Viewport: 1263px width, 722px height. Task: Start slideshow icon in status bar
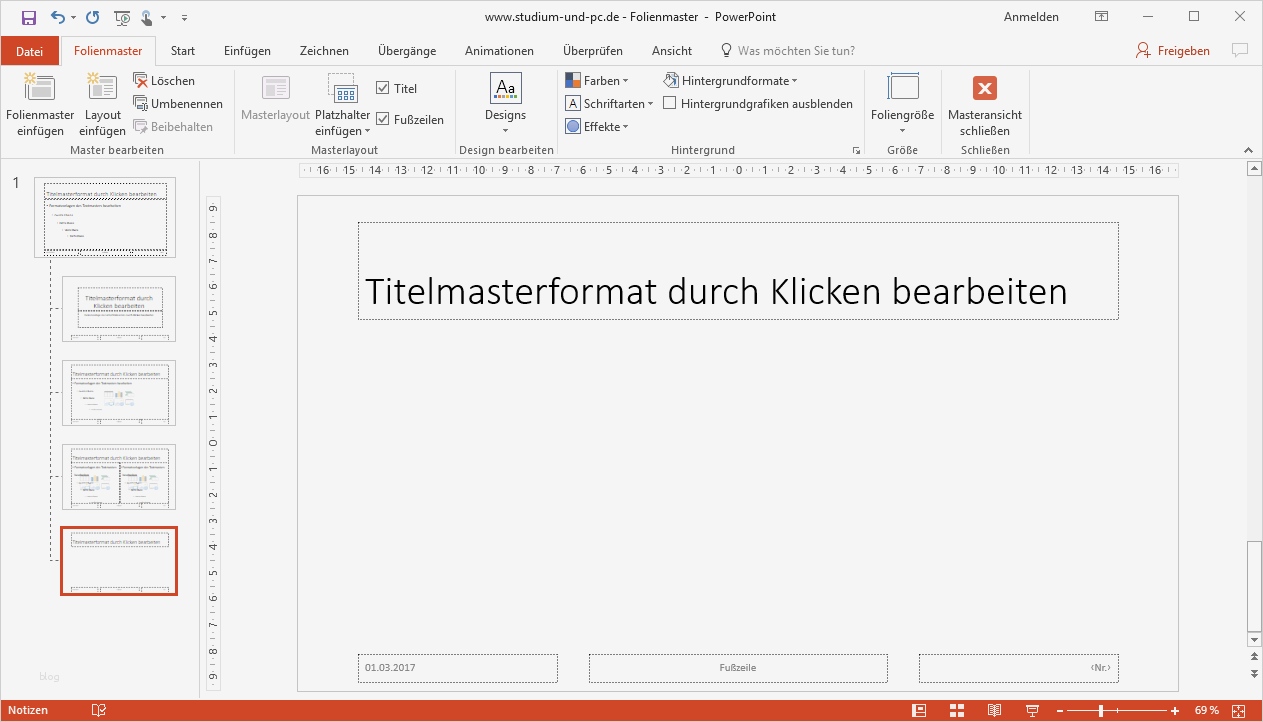1031,710
